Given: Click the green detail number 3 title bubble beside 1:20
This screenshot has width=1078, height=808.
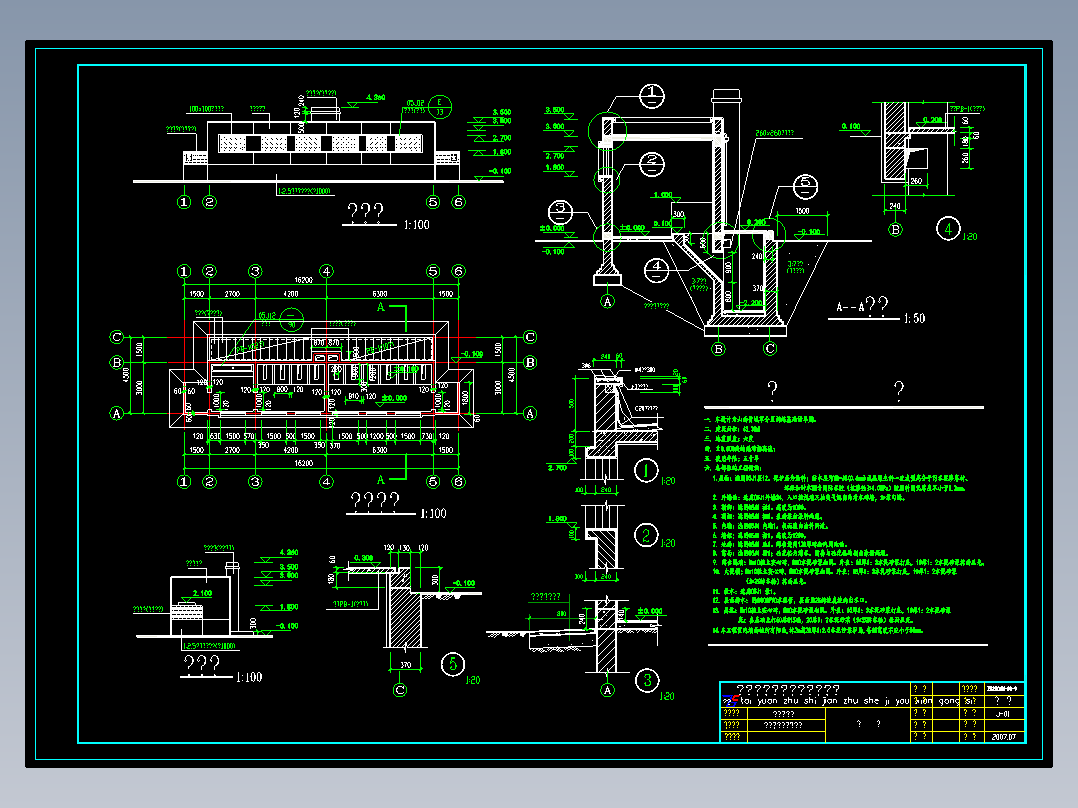Looking at the screenshot, I should pyautogui.click(x=647, y=681).
